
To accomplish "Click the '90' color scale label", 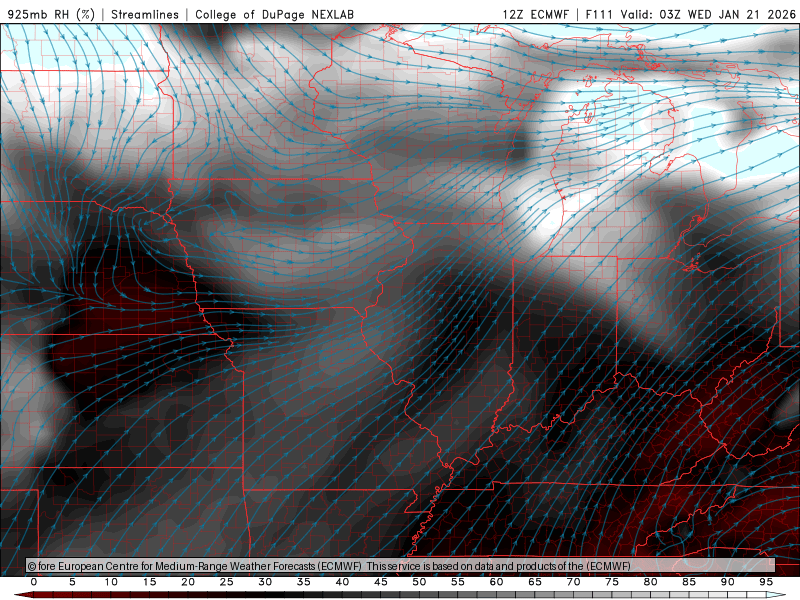I will pos(728,582).
